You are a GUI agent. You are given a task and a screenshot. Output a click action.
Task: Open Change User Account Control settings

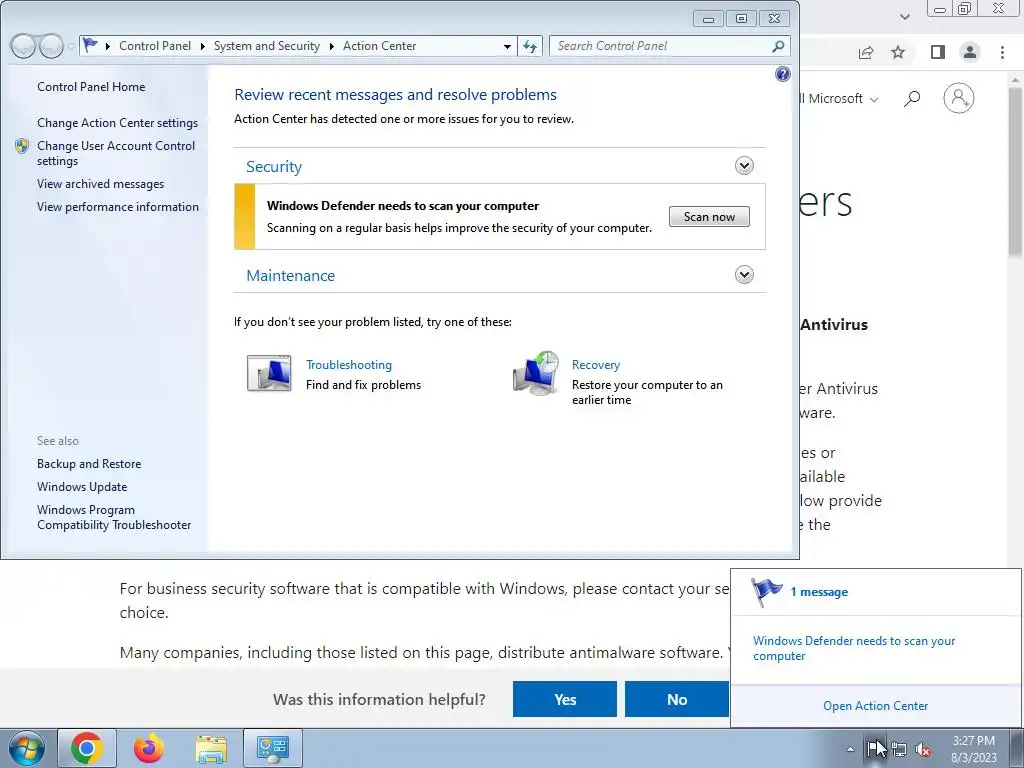[x=116, y=153]
